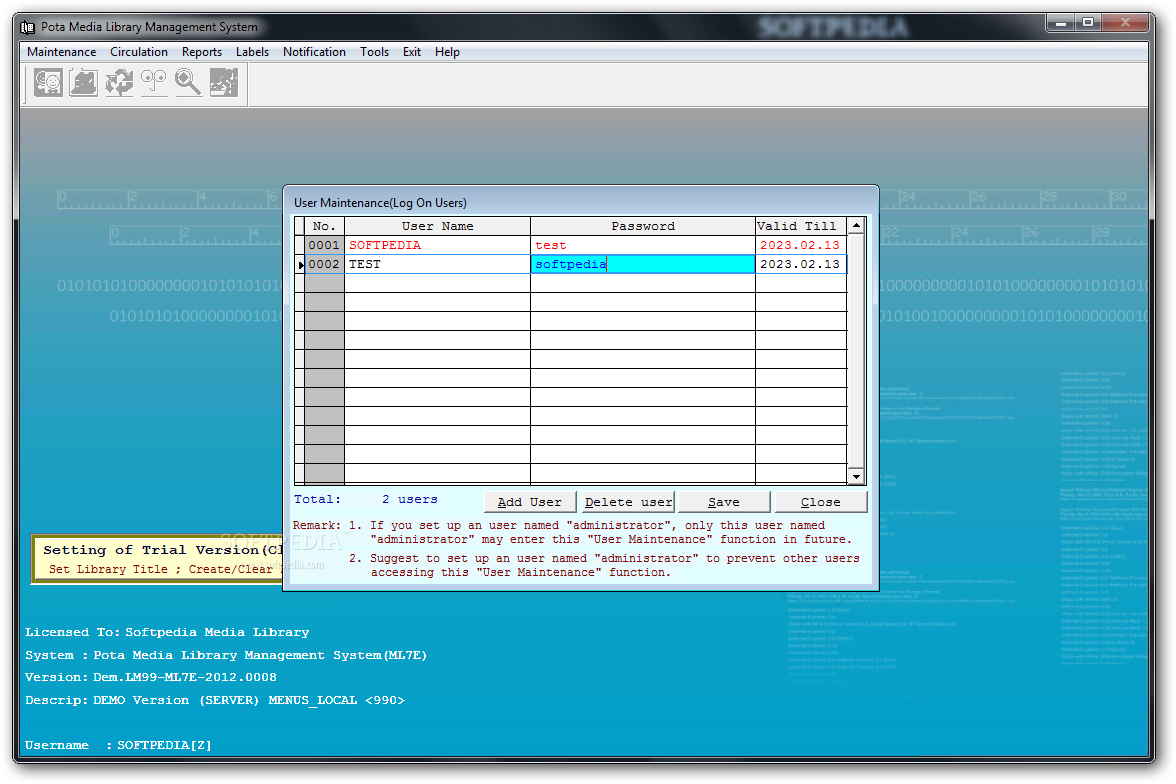
Task: Click the magnifying glass search toolbar icon
Action: click(188, 83)
